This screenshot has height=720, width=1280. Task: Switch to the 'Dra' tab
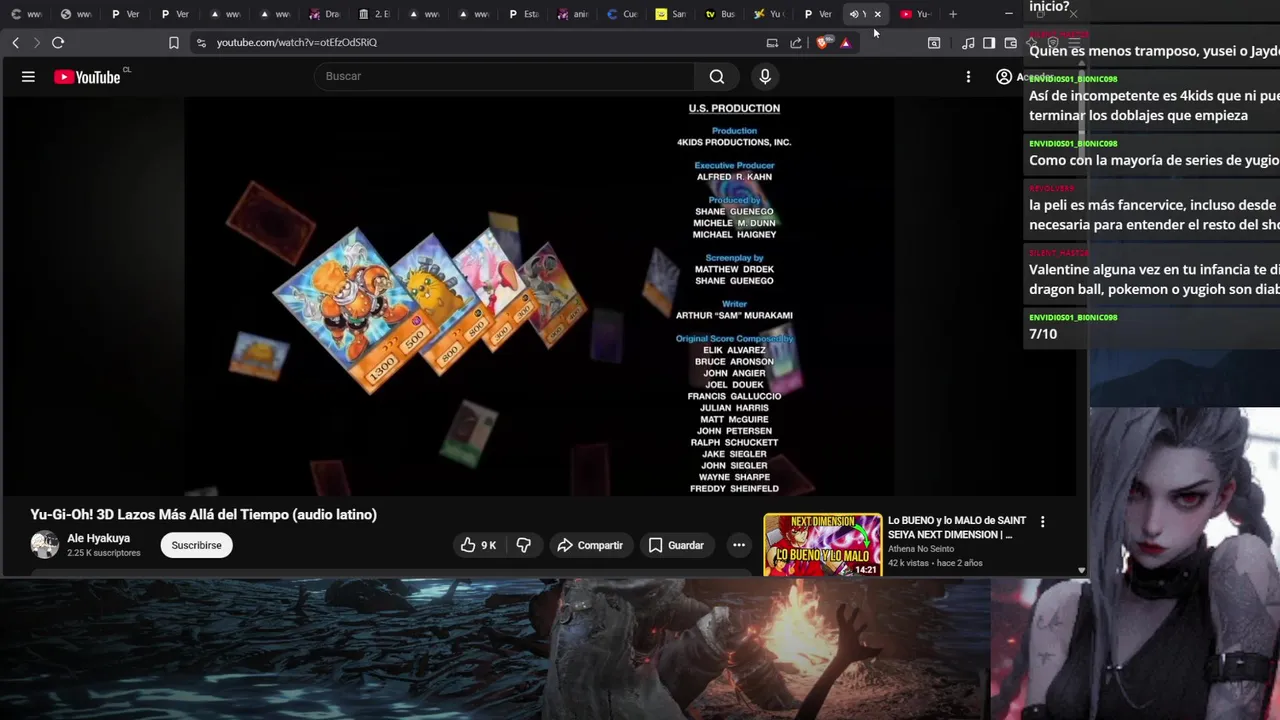tap(325, 14)
